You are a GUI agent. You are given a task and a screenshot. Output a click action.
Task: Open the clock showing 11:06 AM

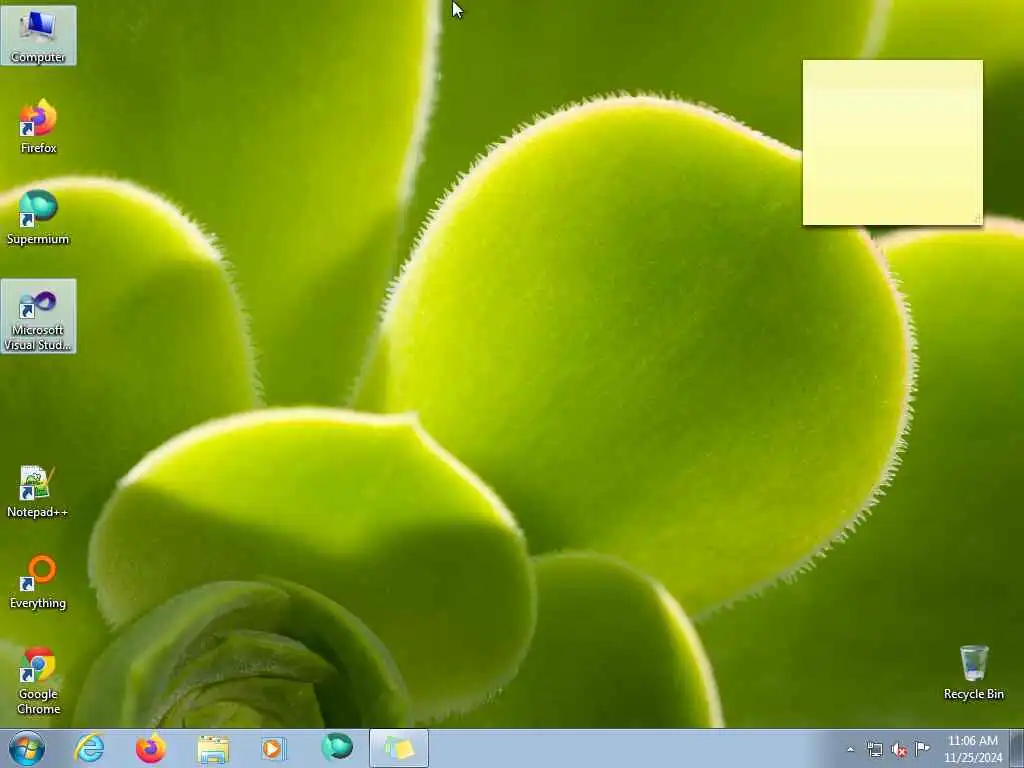pos(972,749)
